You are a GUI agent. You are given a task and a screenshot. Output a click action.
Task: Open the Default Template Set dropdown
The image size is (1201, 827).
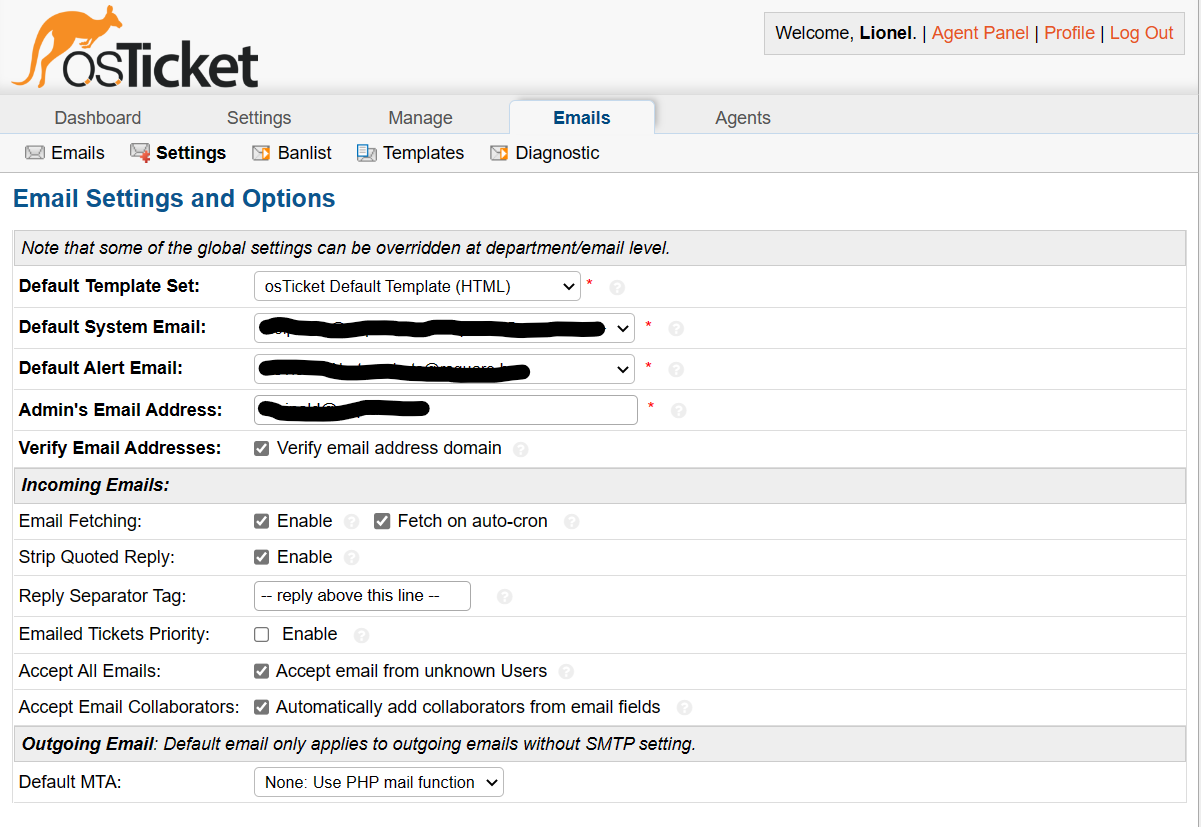click(x=417, y=286)
